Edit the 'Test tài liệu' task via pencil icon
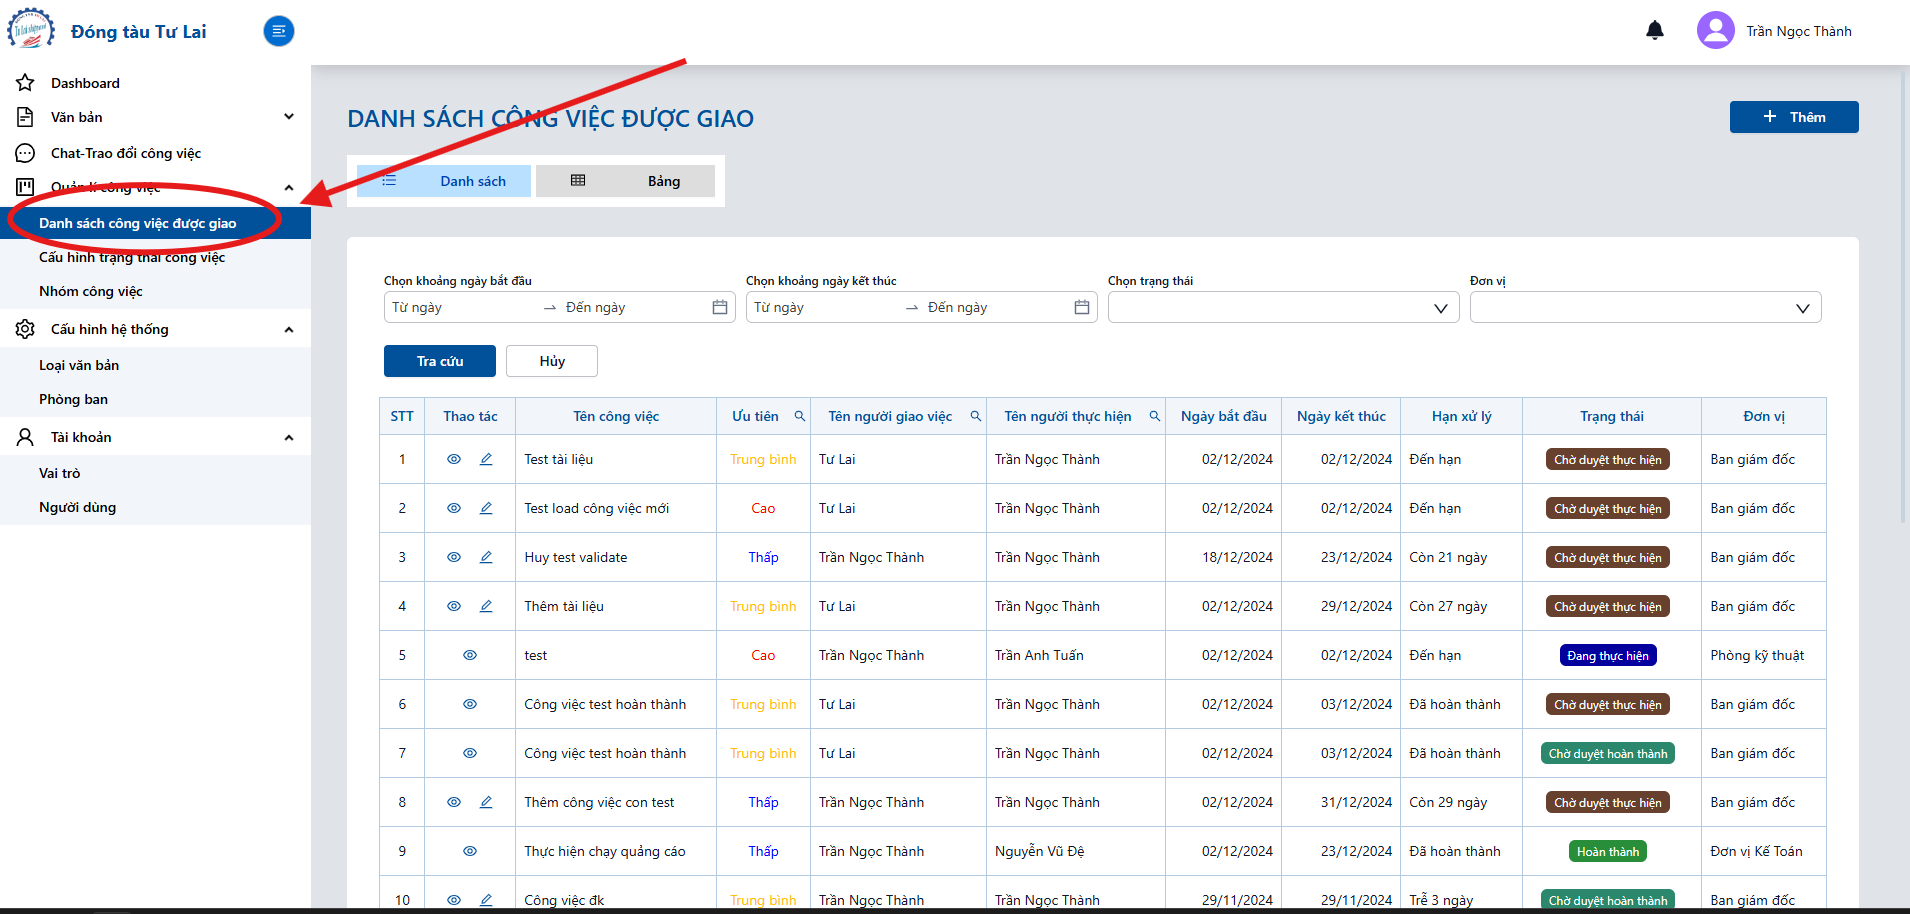Image resolution: width=1910 pixels, height=914 pixels. pos(486,459)
